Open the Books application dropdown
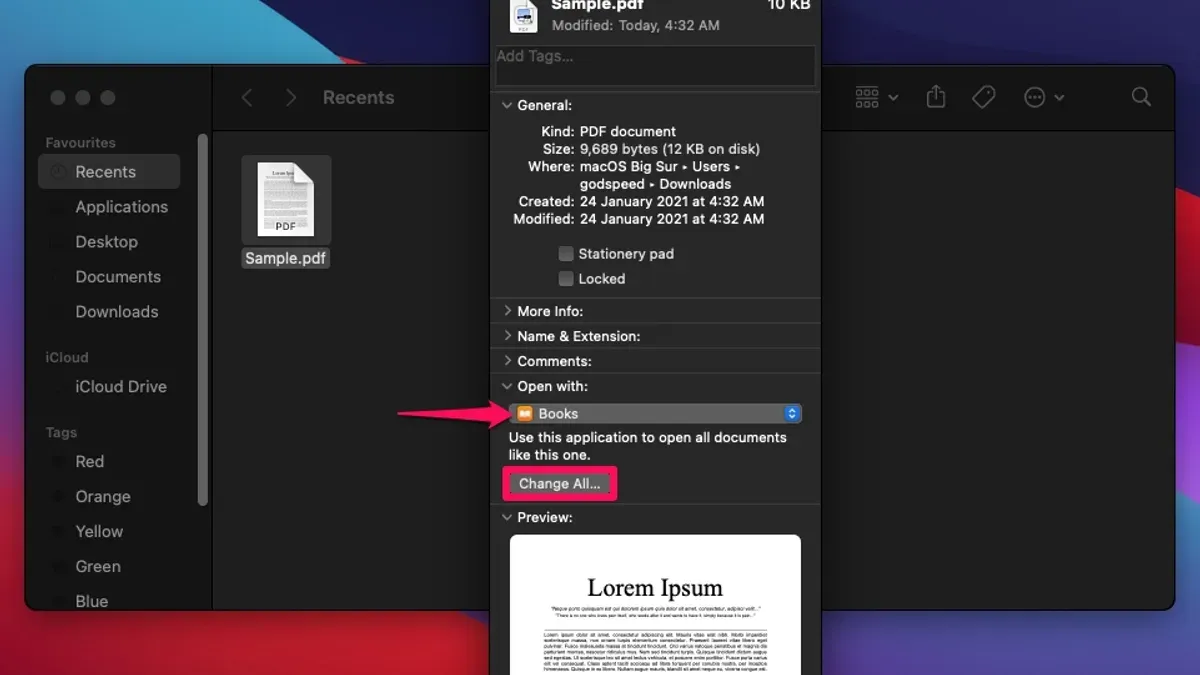The height and width of the screenshot is (675, 1200). 655,414
